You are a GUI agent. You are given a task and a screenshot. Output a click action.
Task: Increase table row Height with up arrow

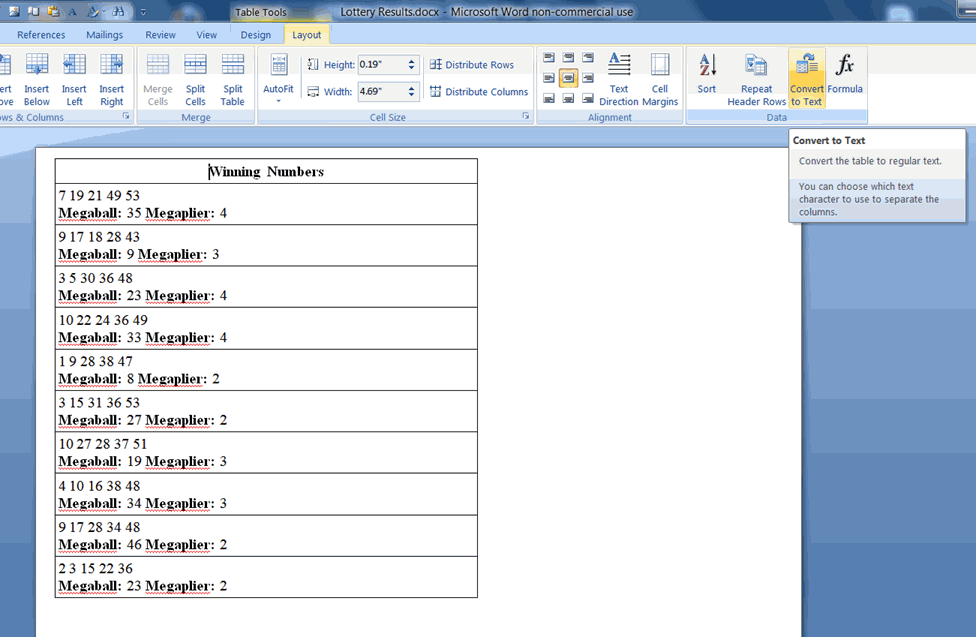411,62
